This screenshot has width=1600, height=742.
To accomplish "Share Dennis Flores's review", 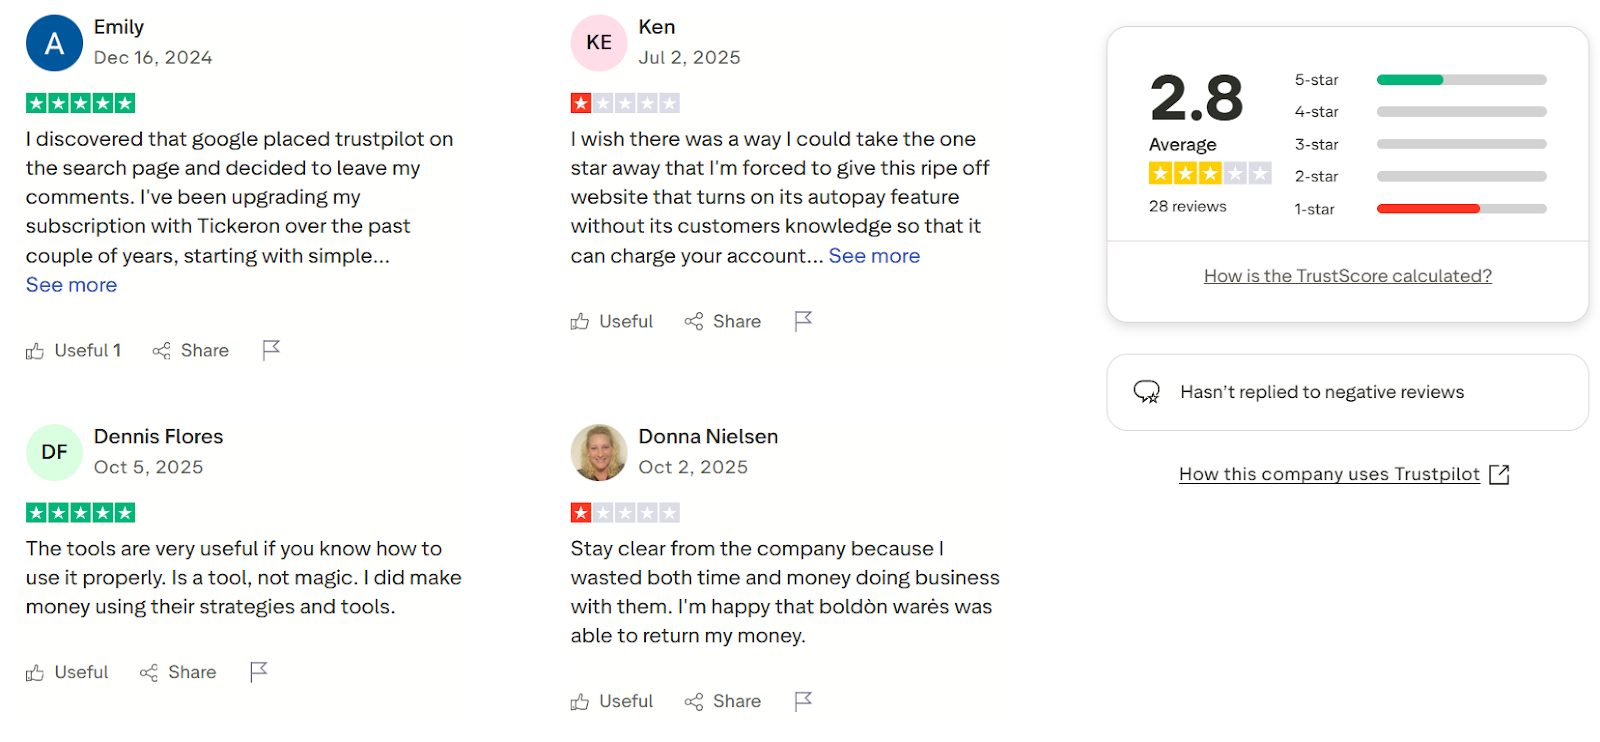I will click(x=178, y=673).
